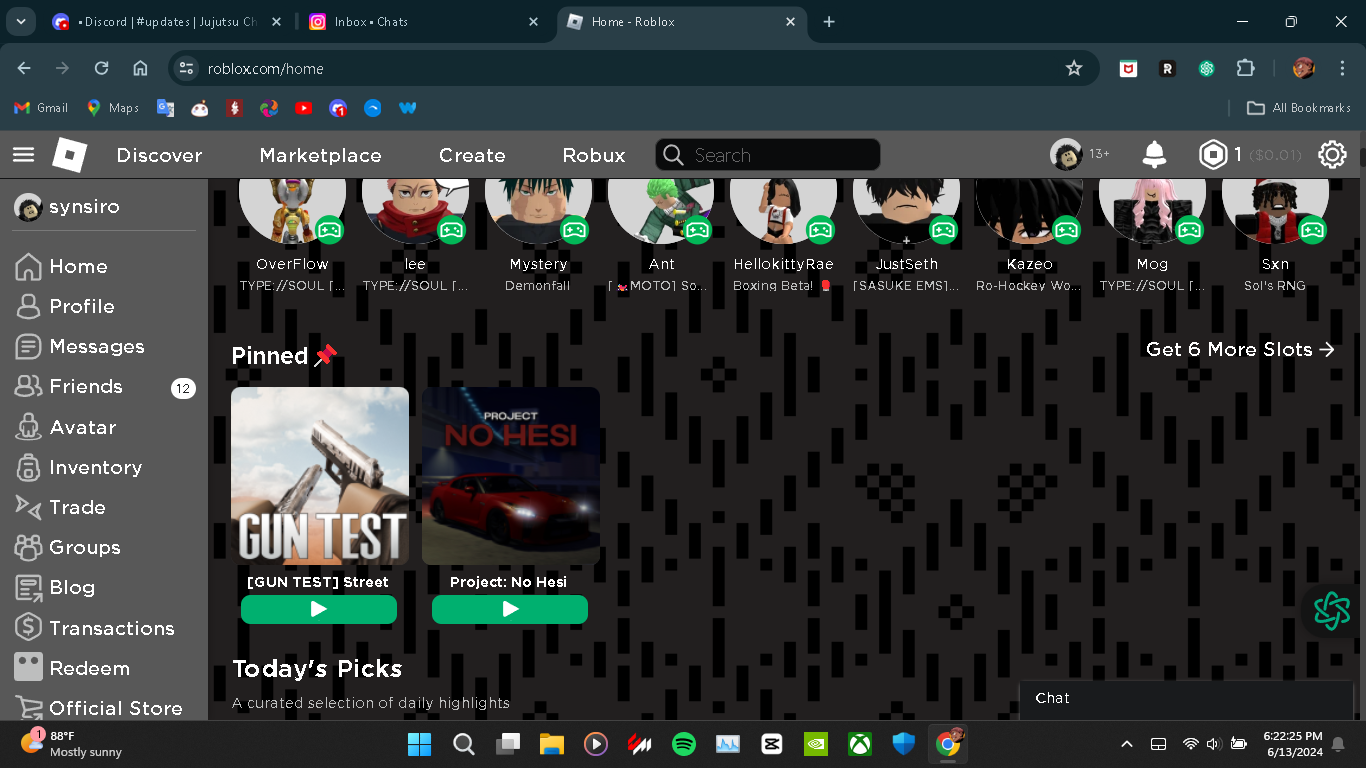Image resolution: width=1366 pixels, height=768 pixels.
Task: Click the Friends count badge 12
Action: 183,388
